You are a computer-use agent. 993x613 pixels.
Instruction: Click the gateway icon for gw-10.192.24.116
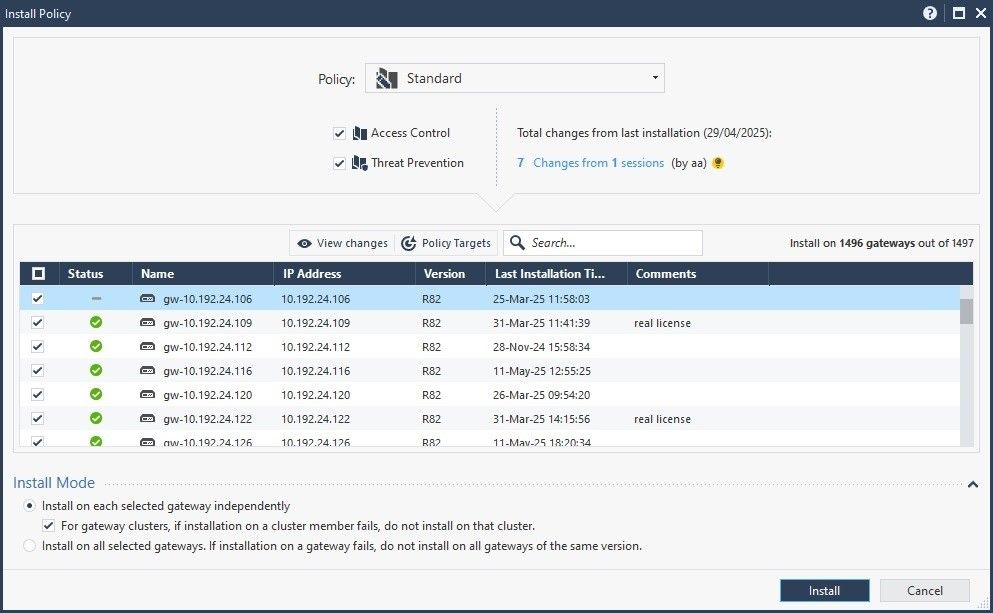[148, 370]
